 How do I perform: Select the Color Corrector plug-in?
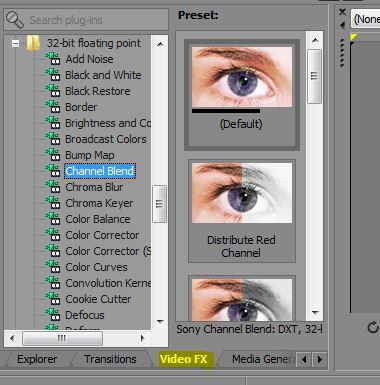click(x=102, y=235)
